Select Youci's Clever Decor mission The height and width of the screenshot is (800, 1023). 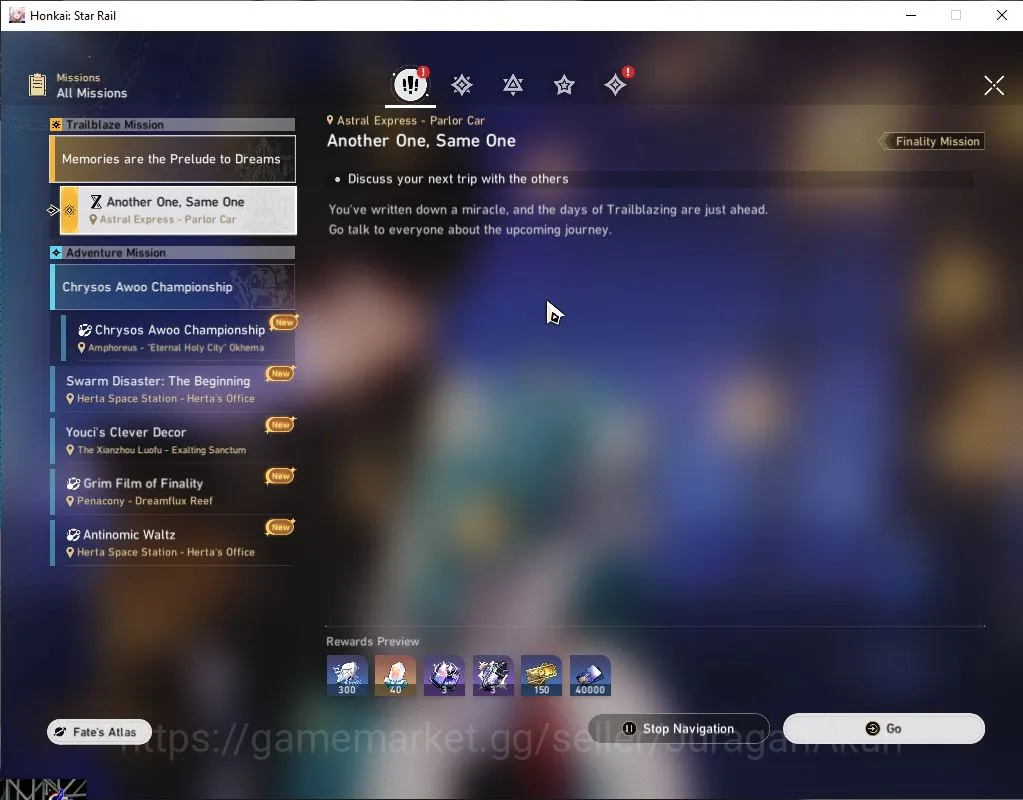click(173, 440)
